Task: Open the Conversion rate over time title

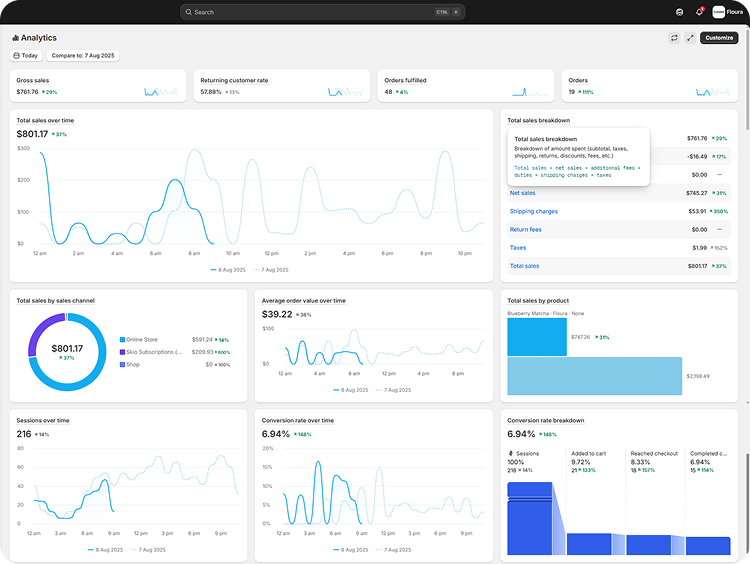Action: [298, 420]
